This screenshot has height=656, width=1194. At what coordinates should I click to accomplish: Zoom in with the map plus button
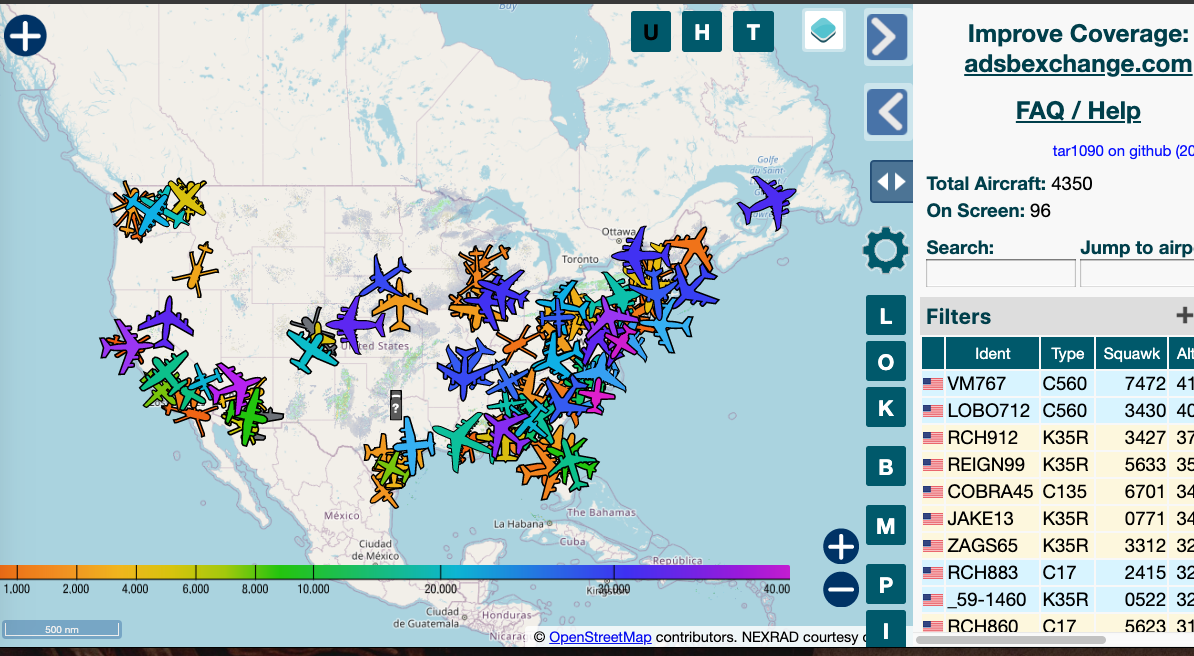pyautogui.click(x=841, y=546)
